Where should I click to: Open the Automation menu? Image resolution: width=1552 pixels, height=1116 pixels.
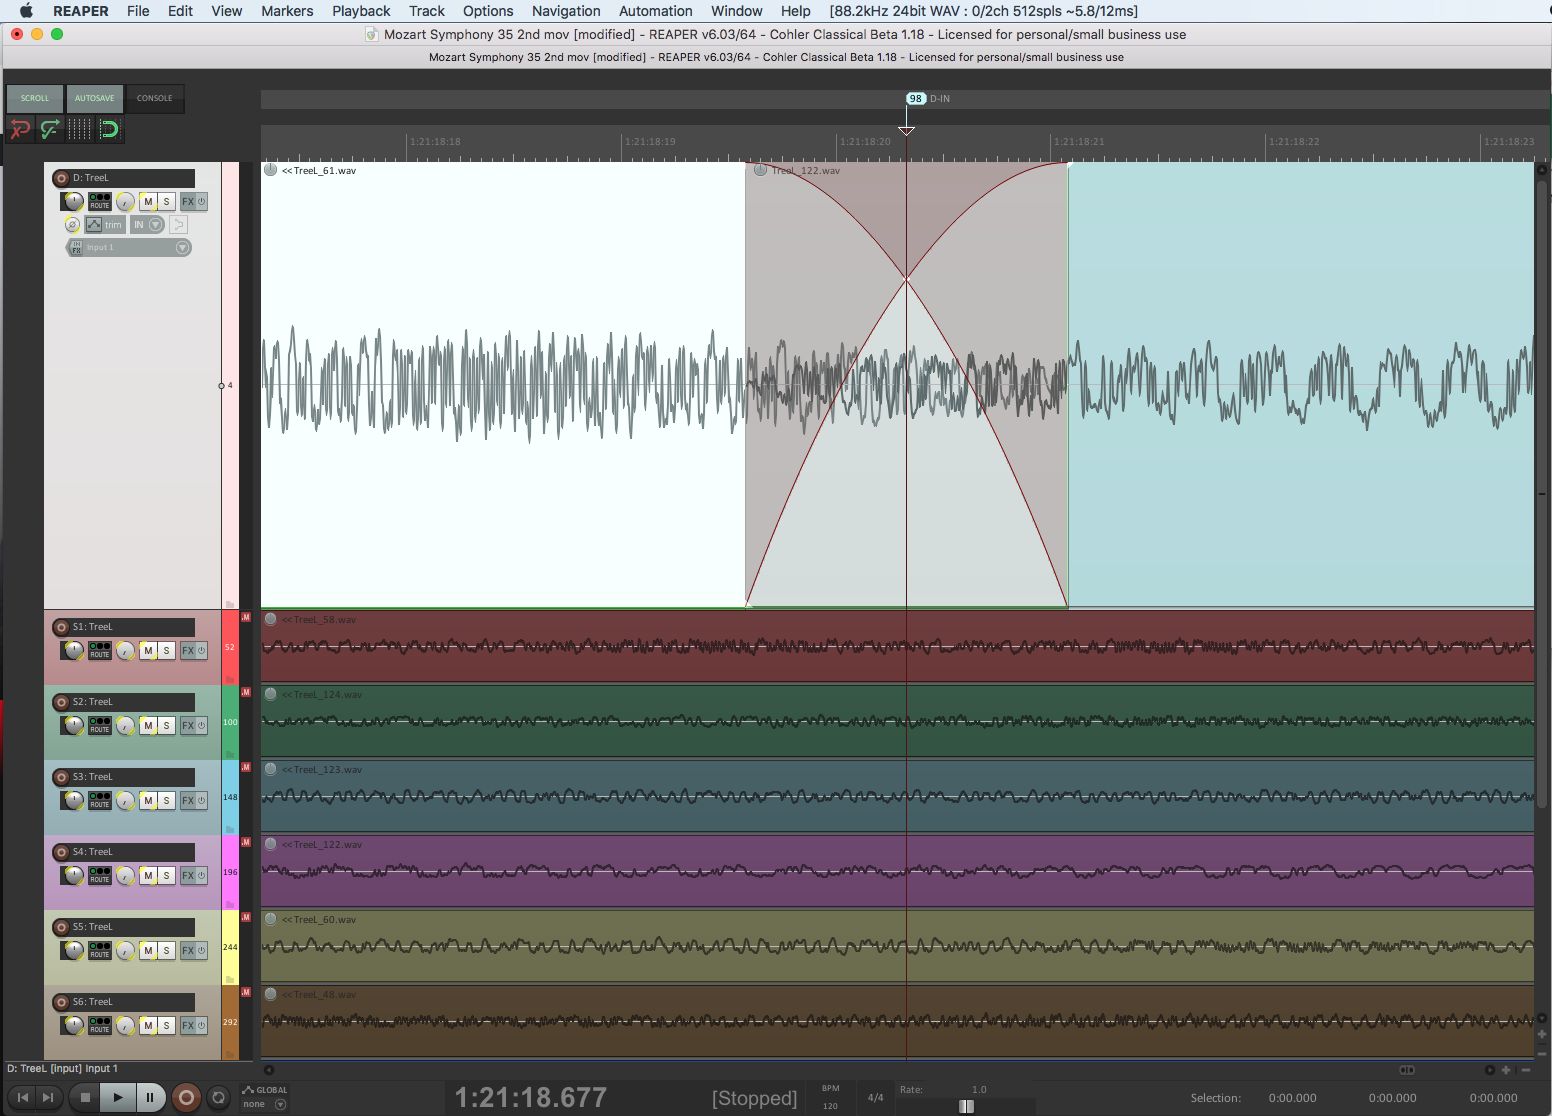(656, 11)
